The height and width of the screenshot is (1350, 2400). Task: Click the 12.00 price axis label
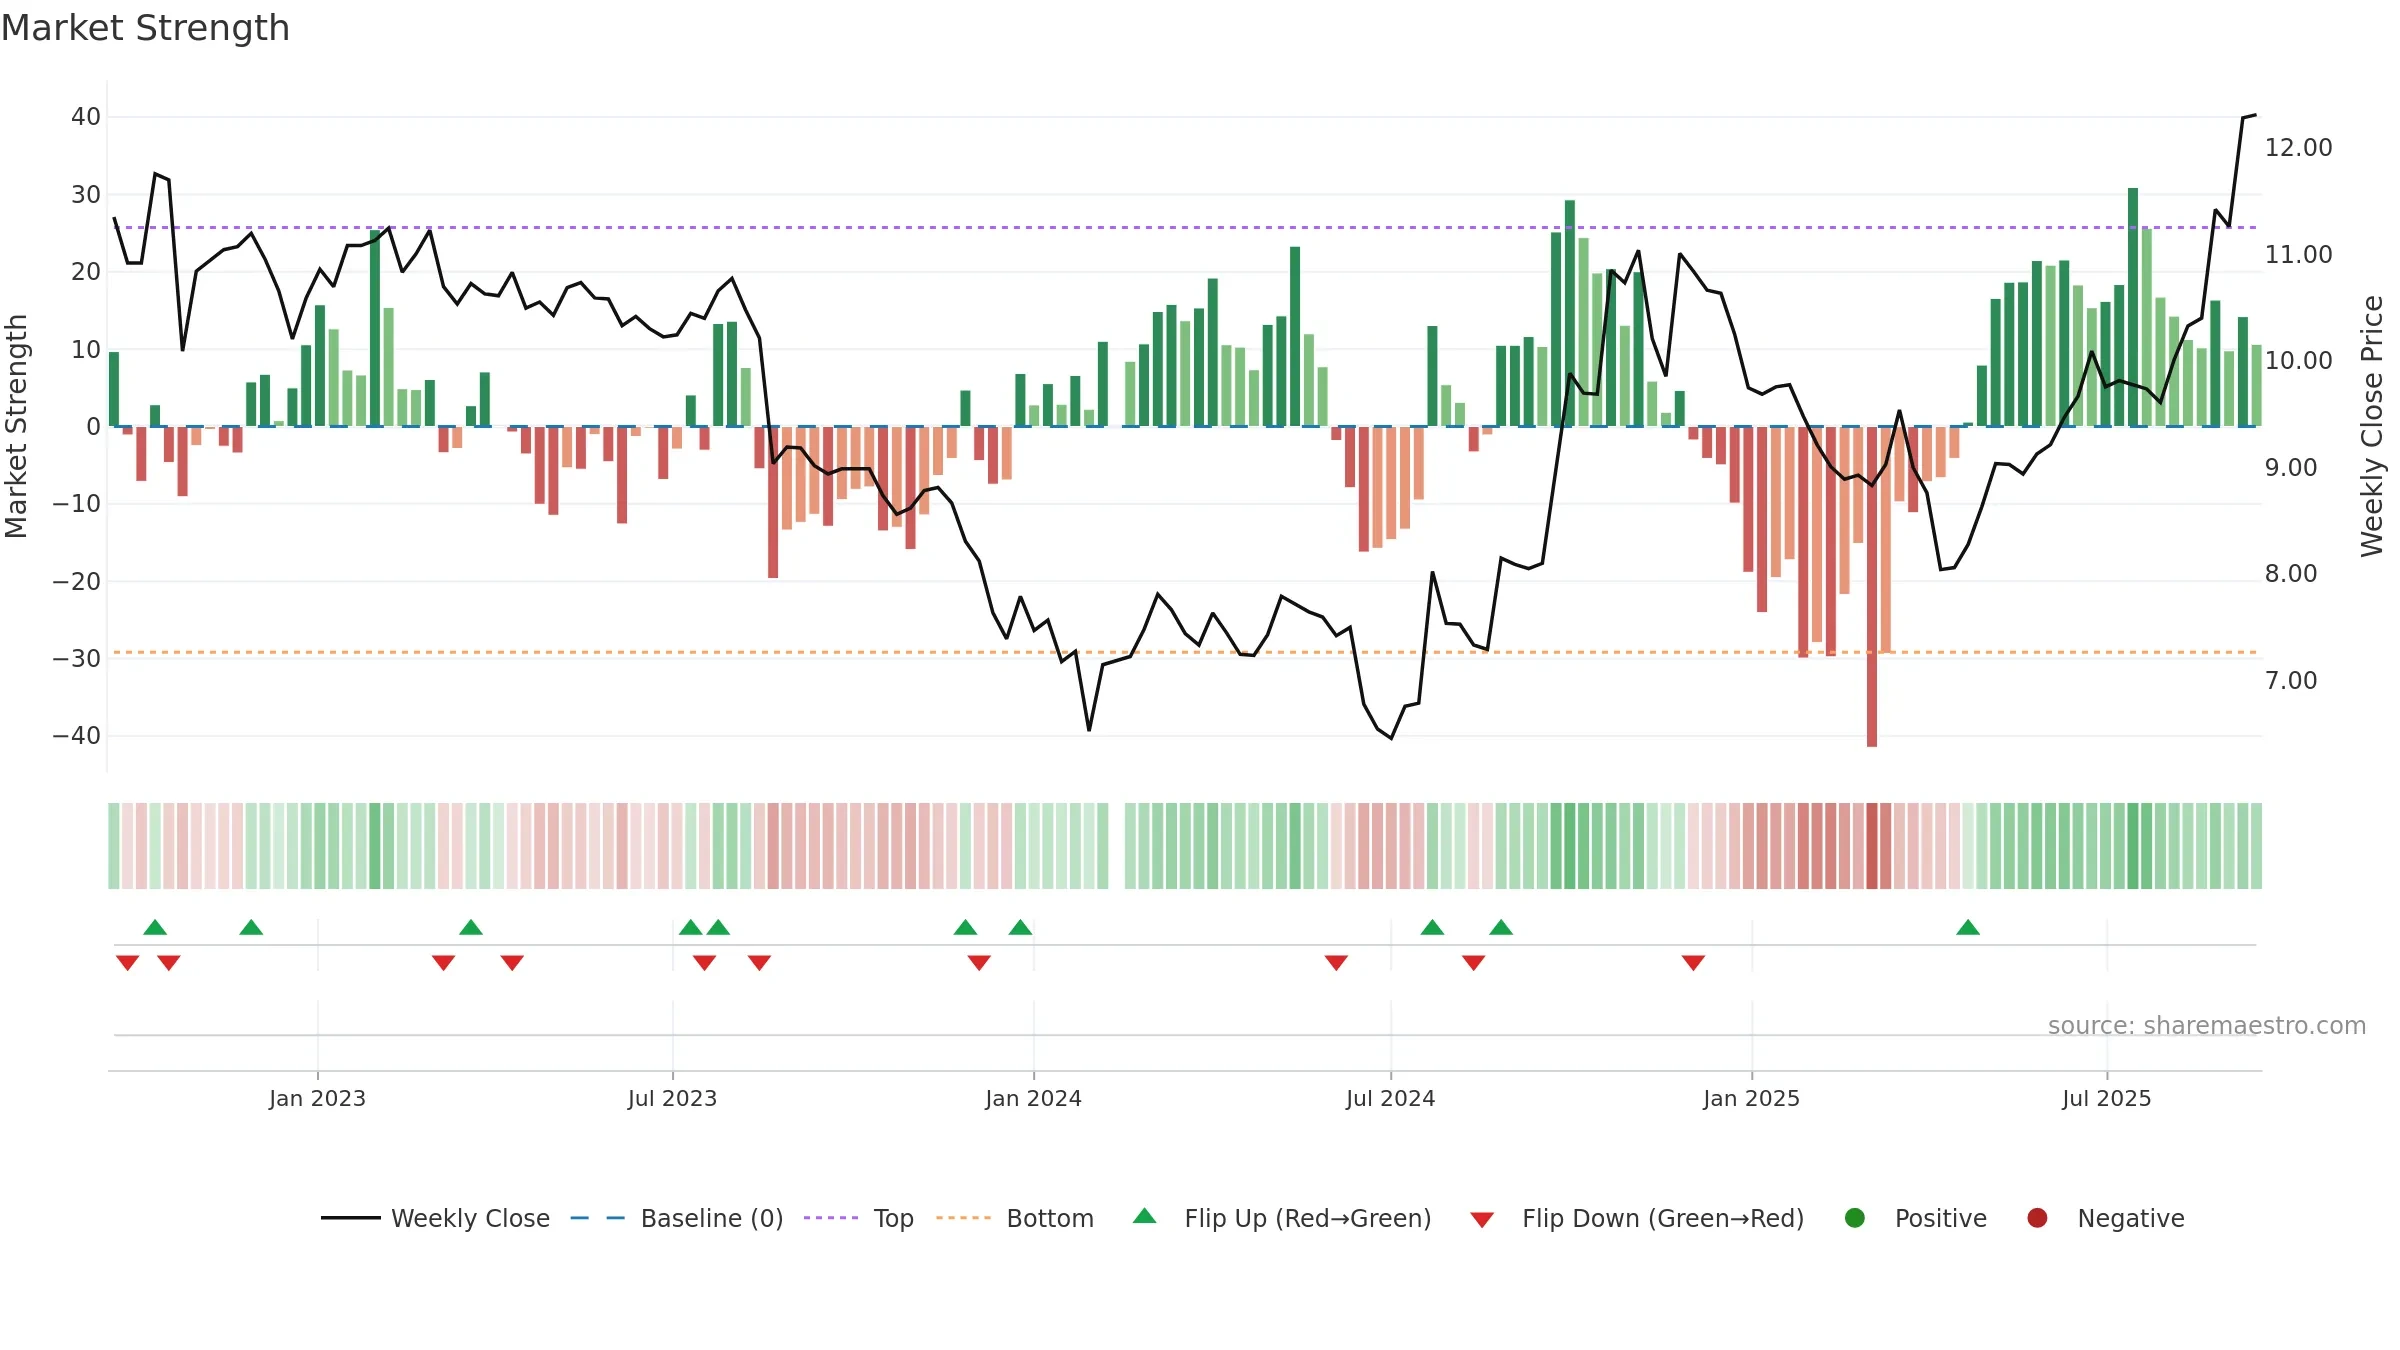click(x=2298, y=147)
